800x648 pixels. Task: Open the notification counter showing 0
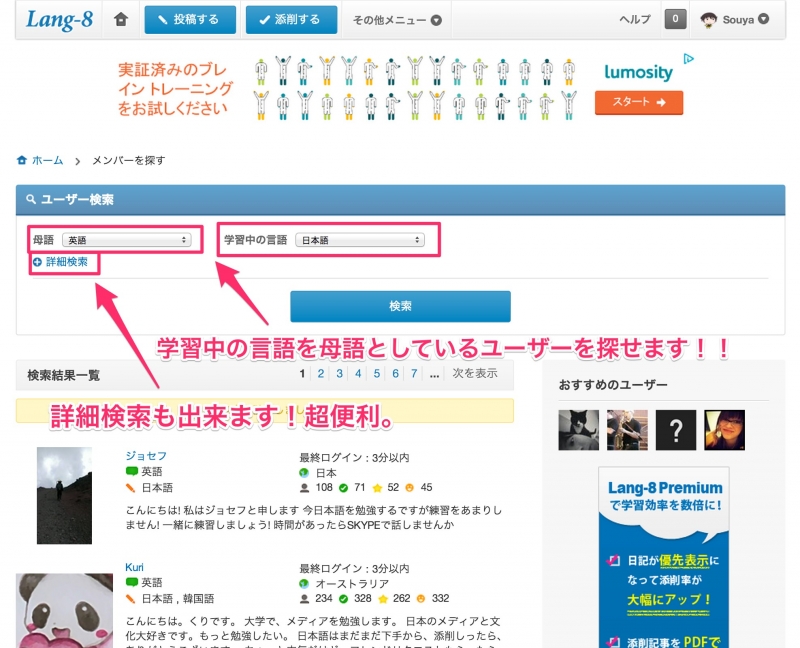675,19
